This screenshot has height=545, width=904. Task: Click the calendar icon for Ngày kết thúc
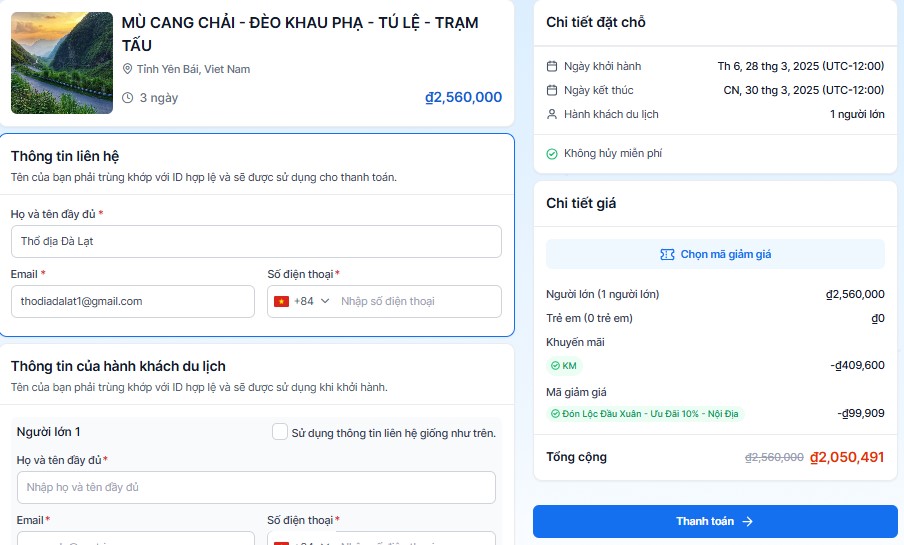tap(552, 90)
